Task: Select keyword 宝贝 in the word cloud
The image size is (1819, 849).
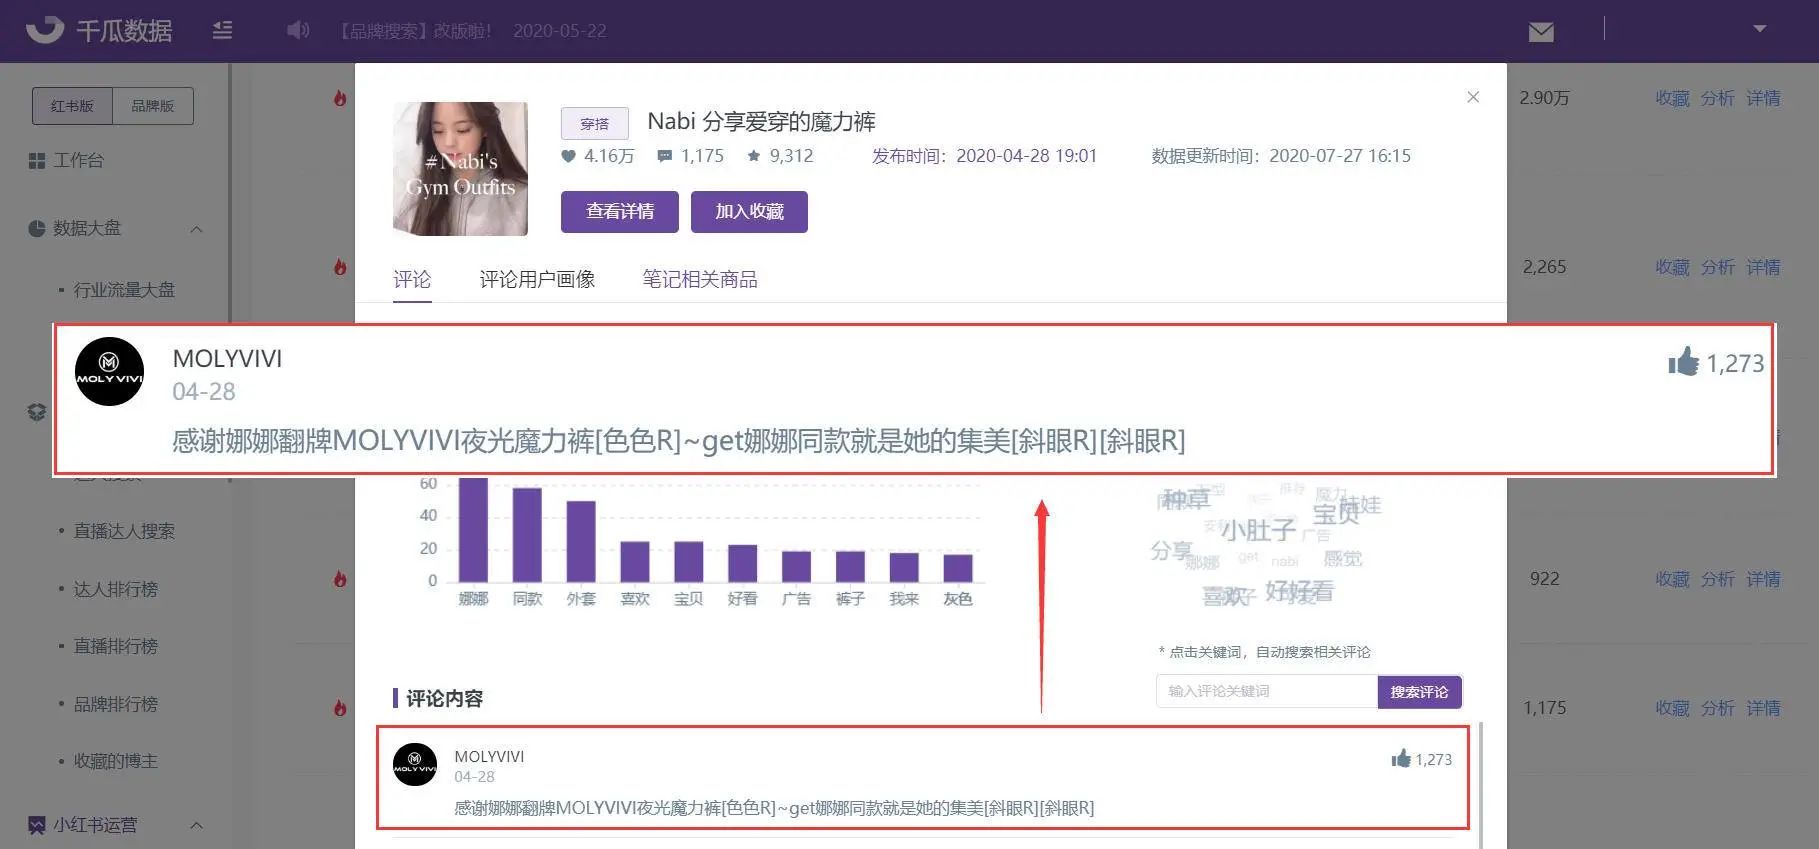Action: tap(1336, 514)
